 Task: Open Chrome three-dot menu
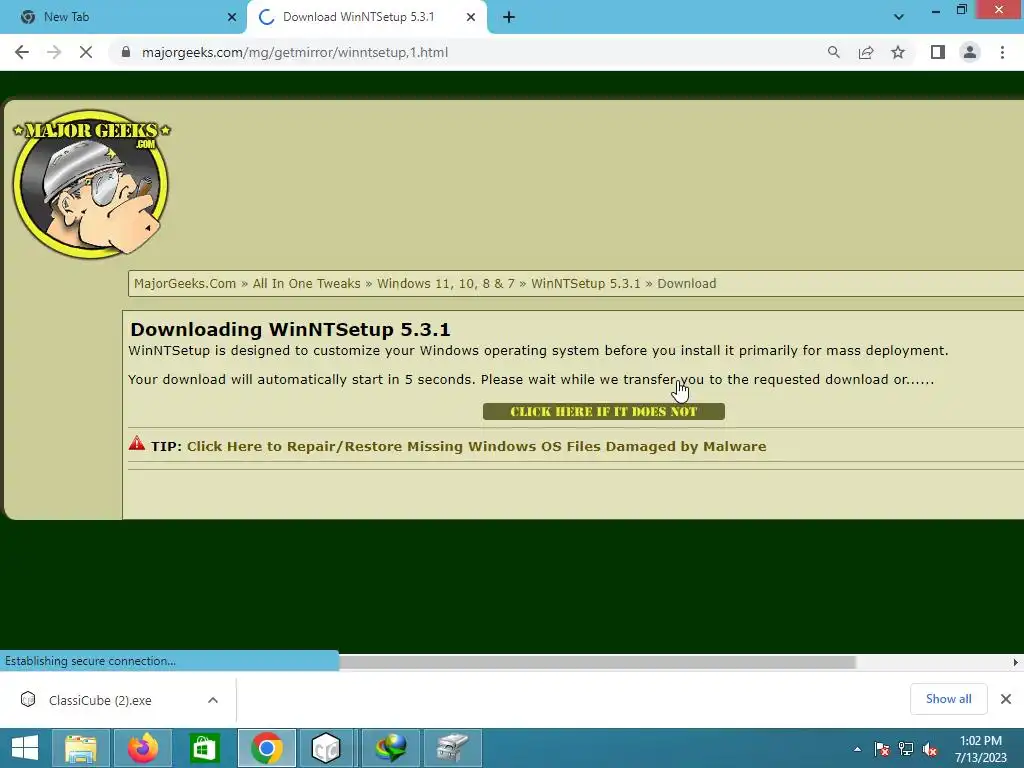(x=1002, y=52)
